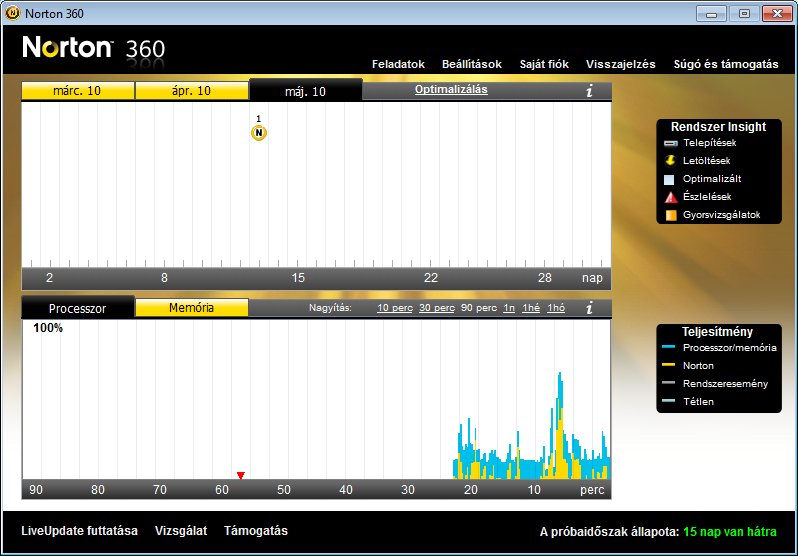Click the Tétlen legend label
This screenshot has height=556, width=798.
698,401
